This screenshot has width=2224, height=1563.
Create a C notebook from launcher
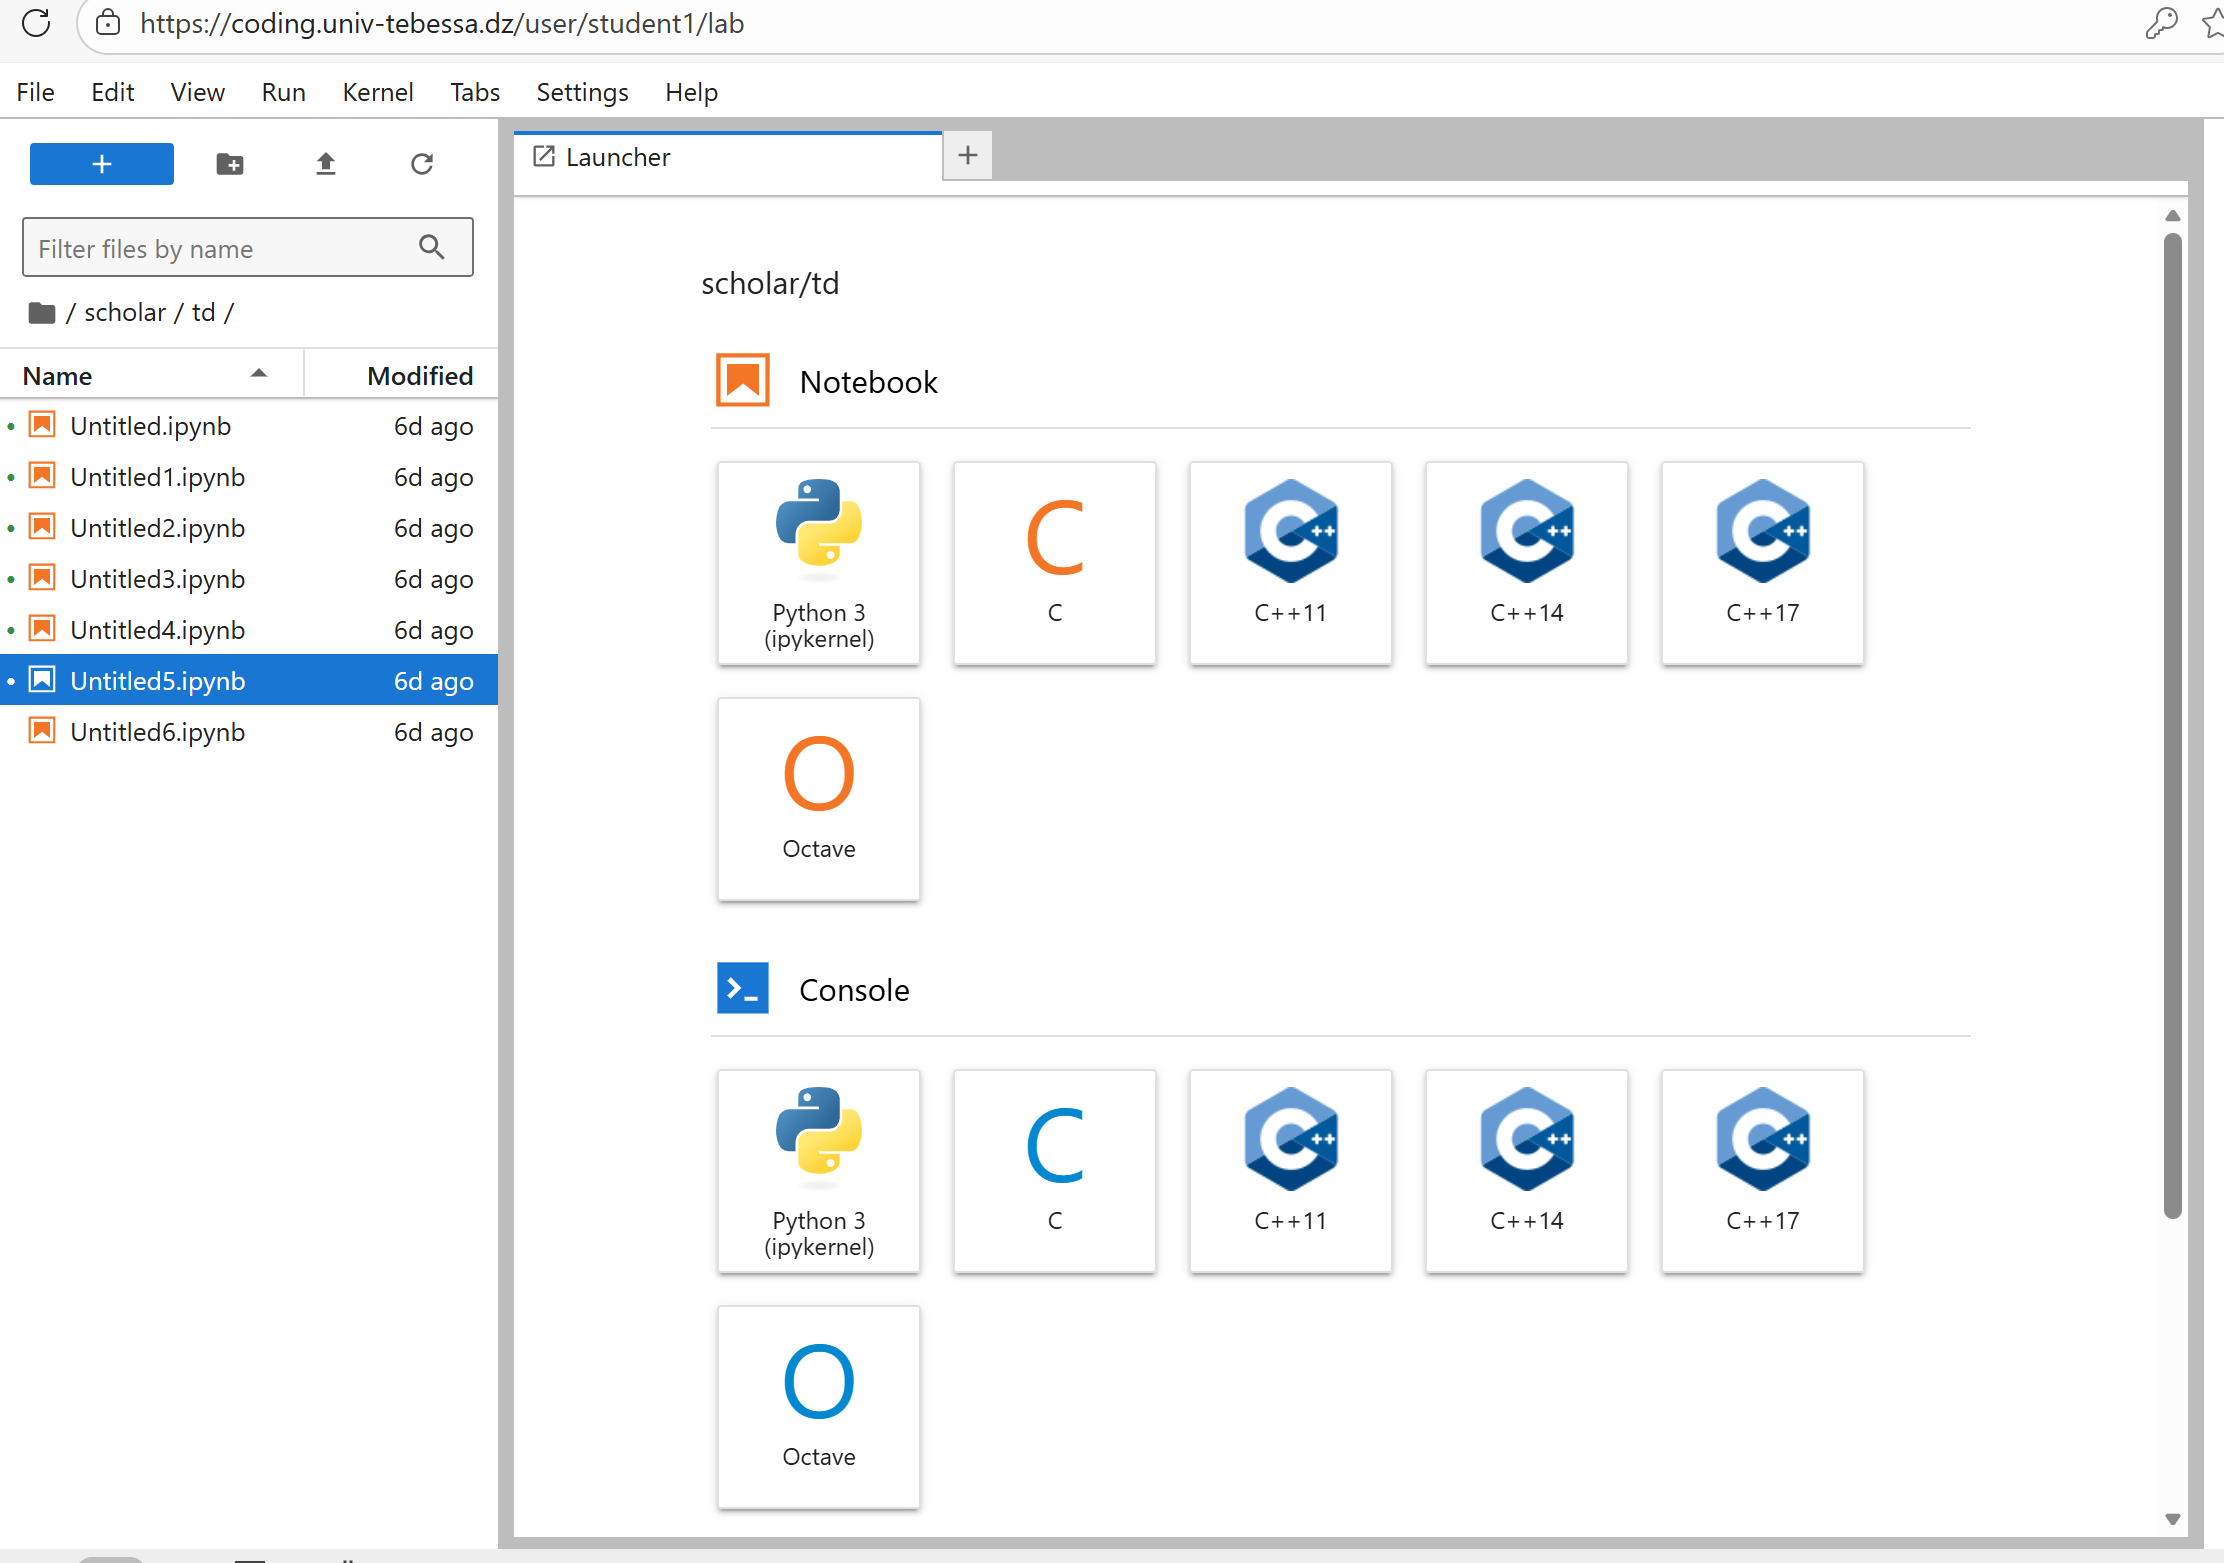1054,562
